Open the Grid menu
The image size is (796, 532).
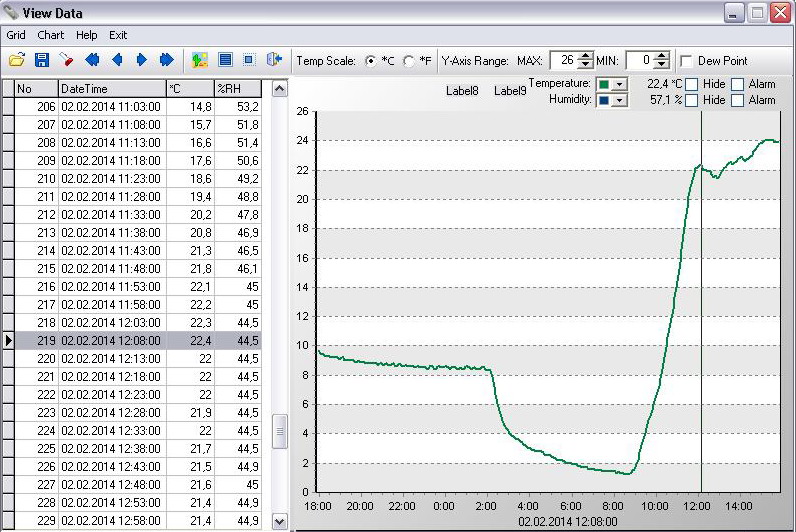click(16, 35)
